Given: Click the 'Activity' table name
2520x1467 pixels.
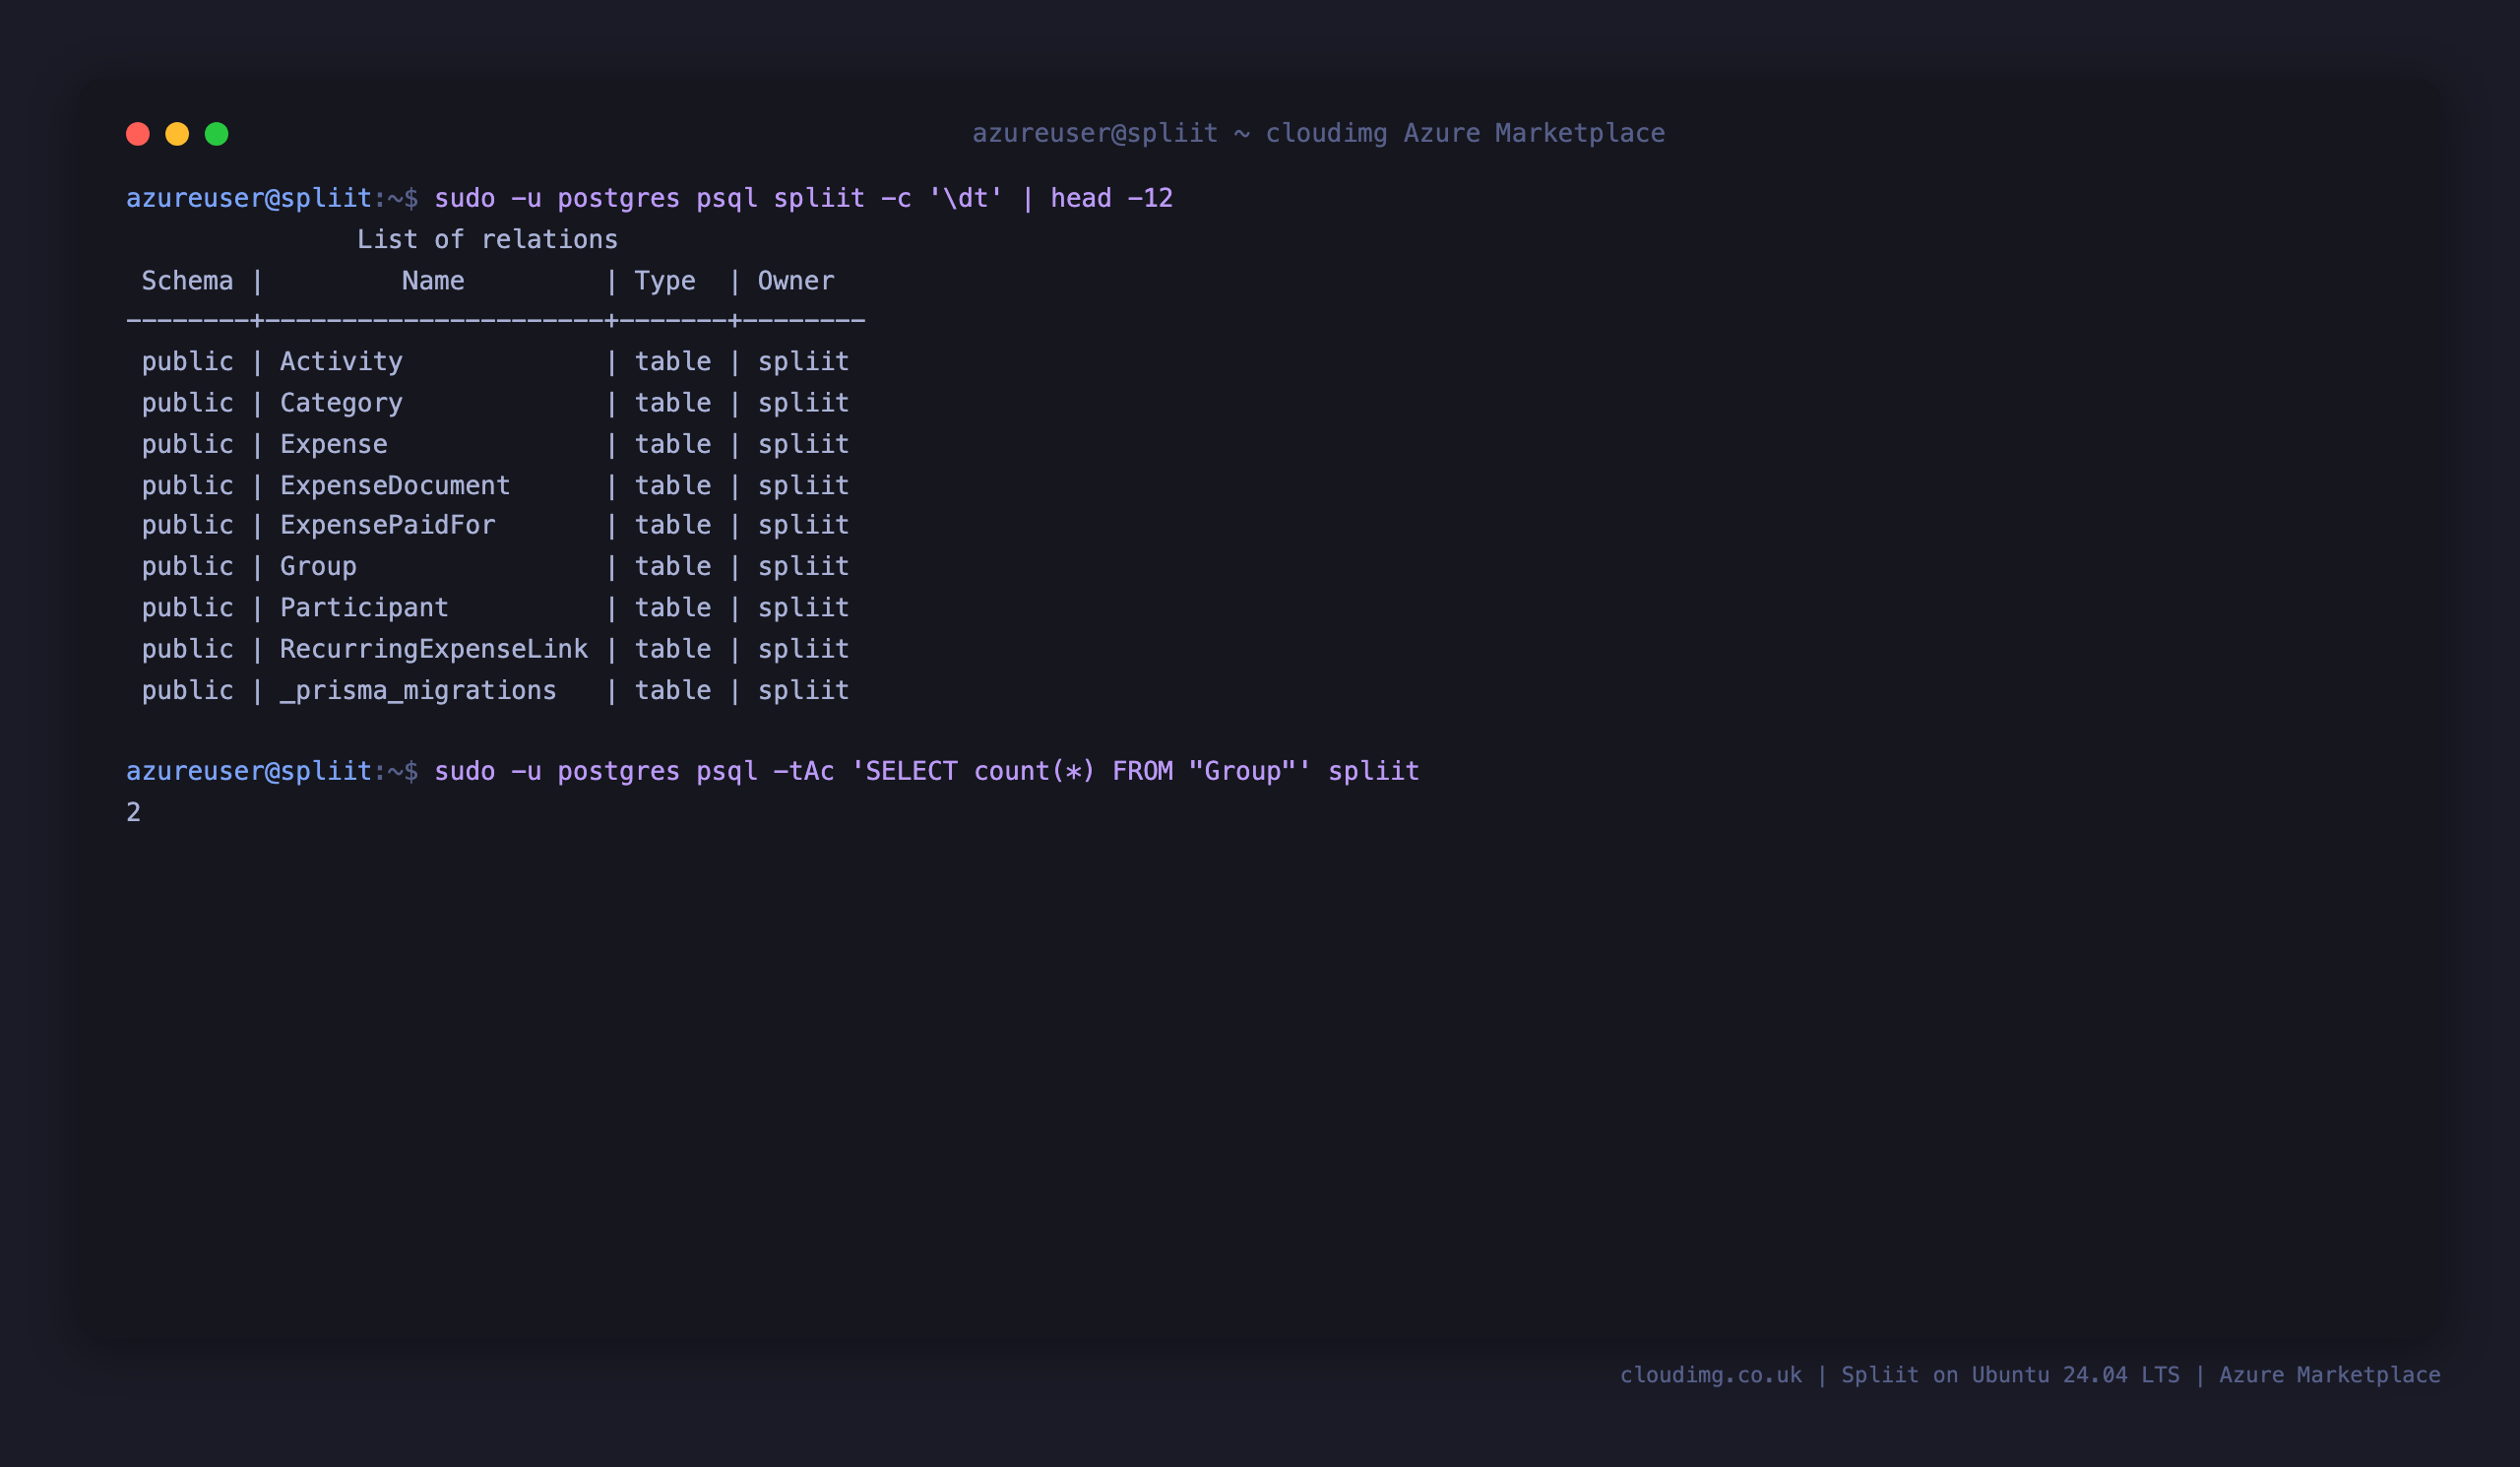Looking at the screenshot, I should (x=341, y=361).
